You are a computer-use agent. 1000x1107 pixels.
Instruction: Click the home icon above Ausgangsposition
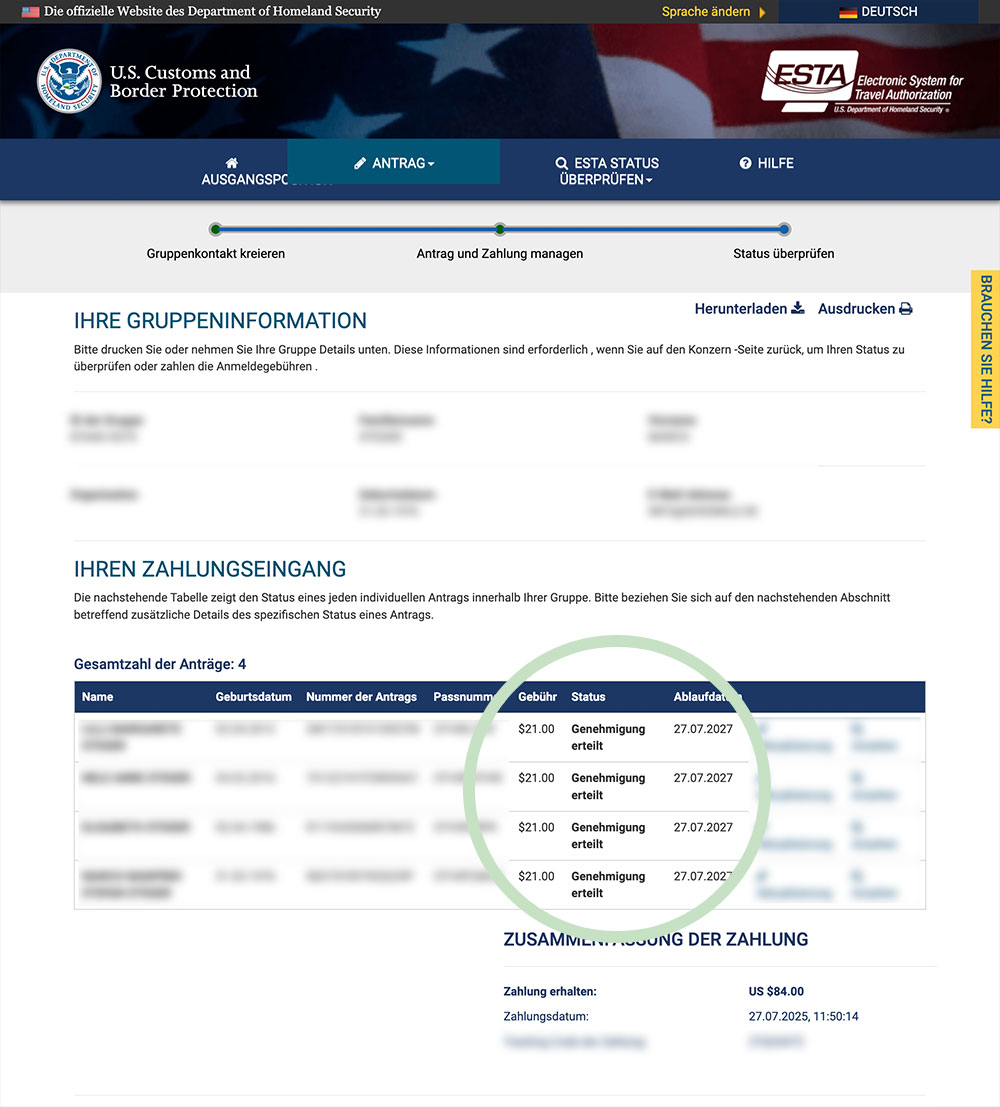point(232,163)
